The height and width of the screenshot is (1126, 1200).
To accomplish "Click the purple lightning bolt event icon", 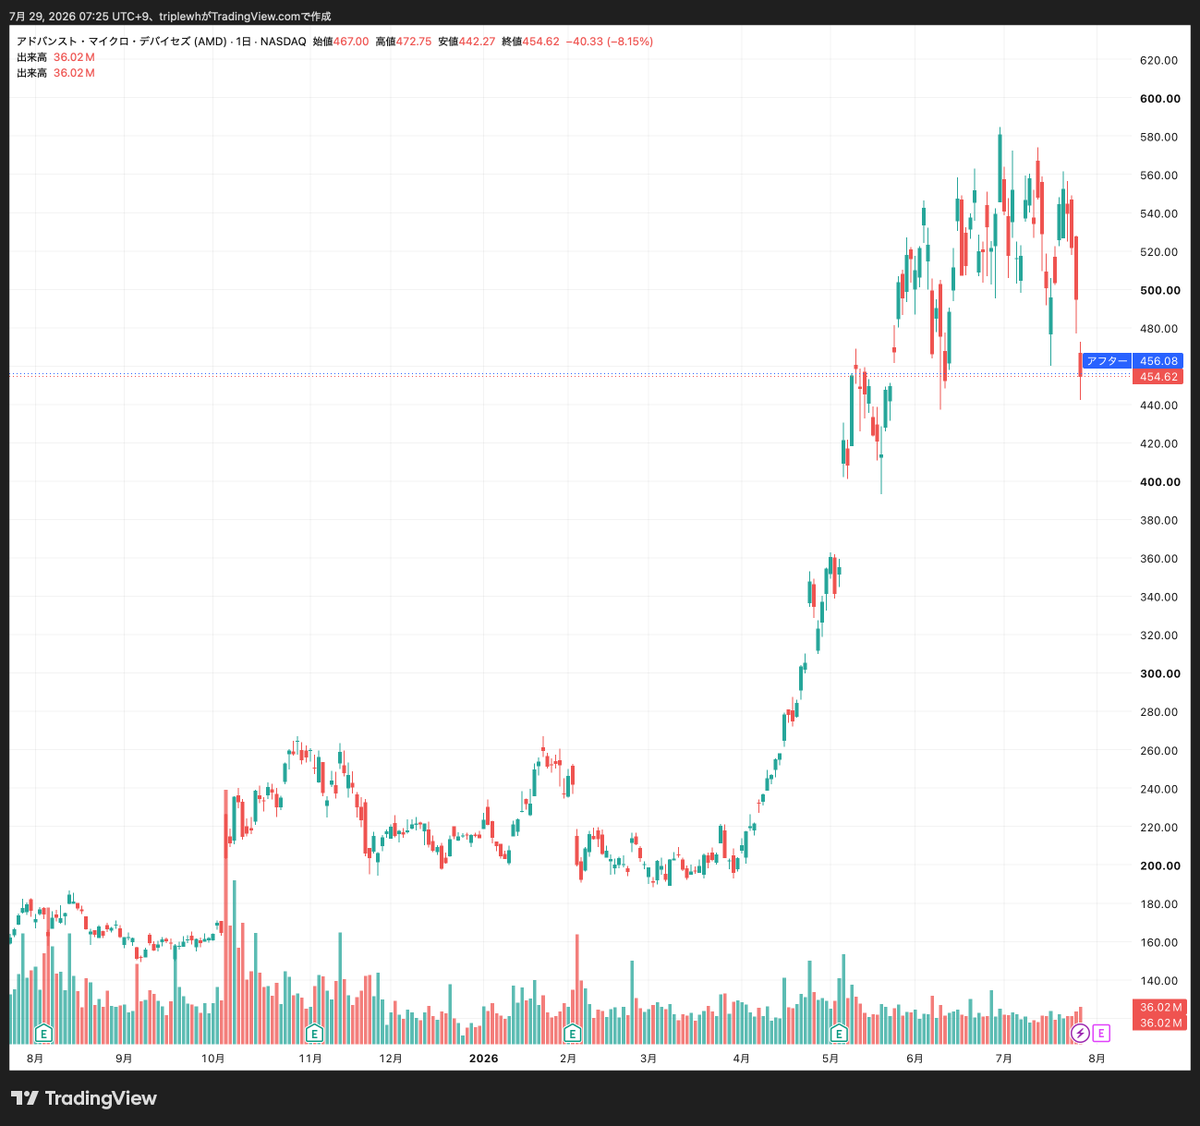I will (x=1080, y=1033).
